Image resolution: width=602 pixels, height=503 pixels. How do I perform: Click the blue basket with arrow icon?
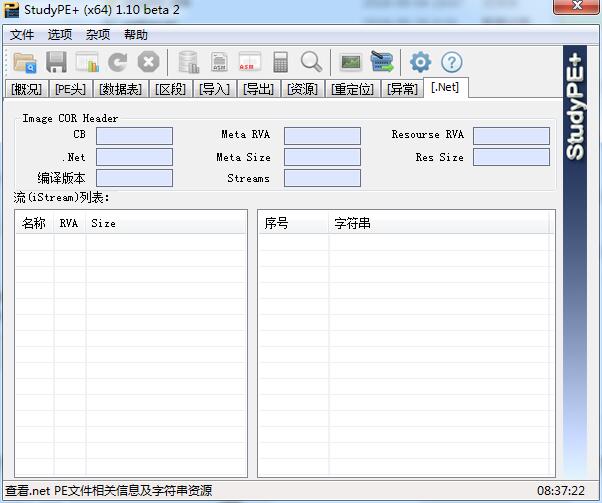[382, 62]
